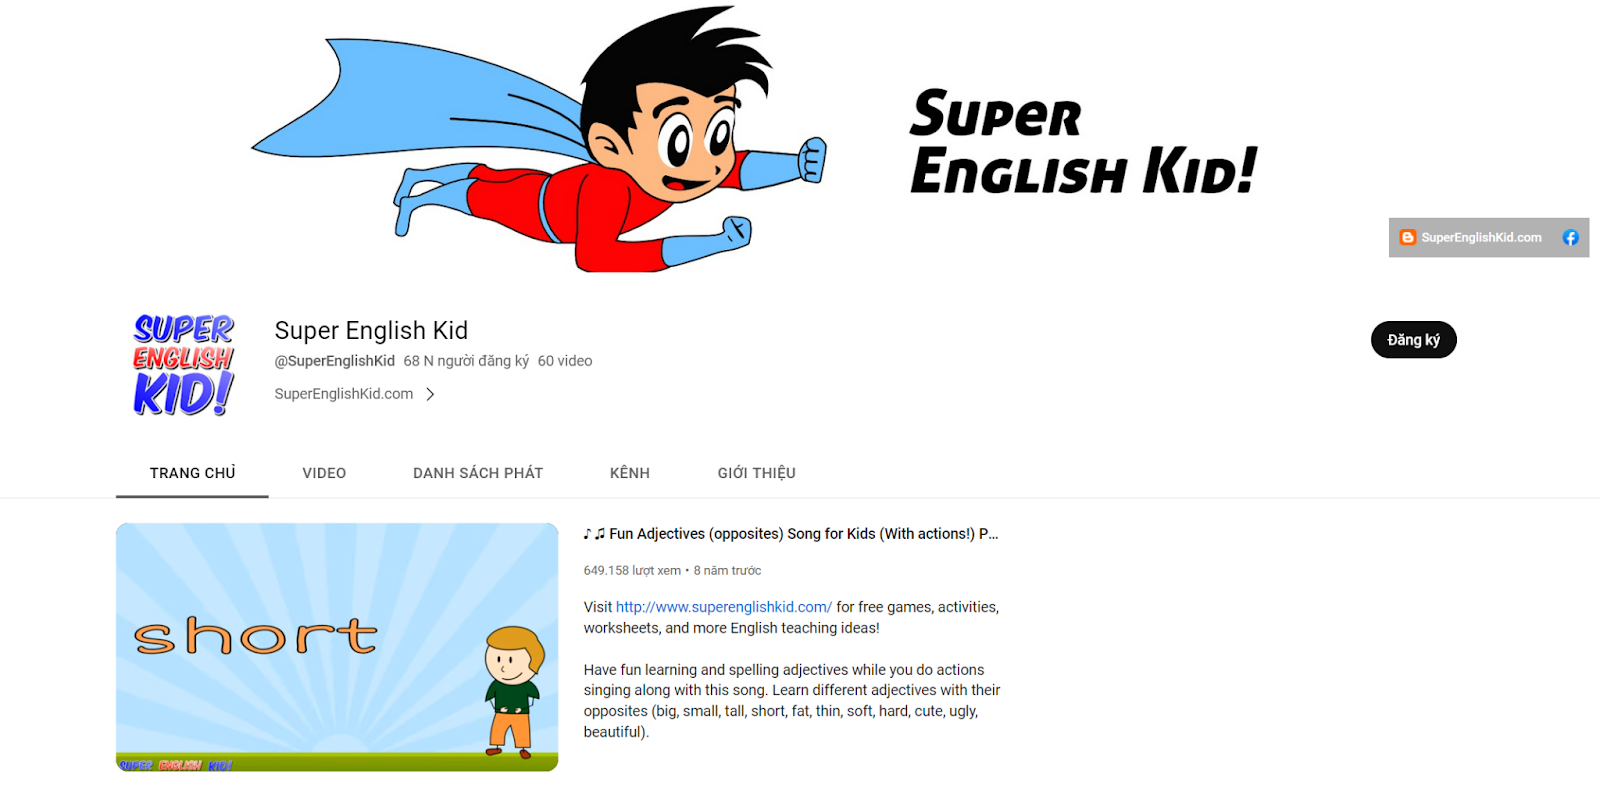The image size is (1600, 796).
Task: Expand channel links with the chevron arrow
Action: click(x=430, y=394)
